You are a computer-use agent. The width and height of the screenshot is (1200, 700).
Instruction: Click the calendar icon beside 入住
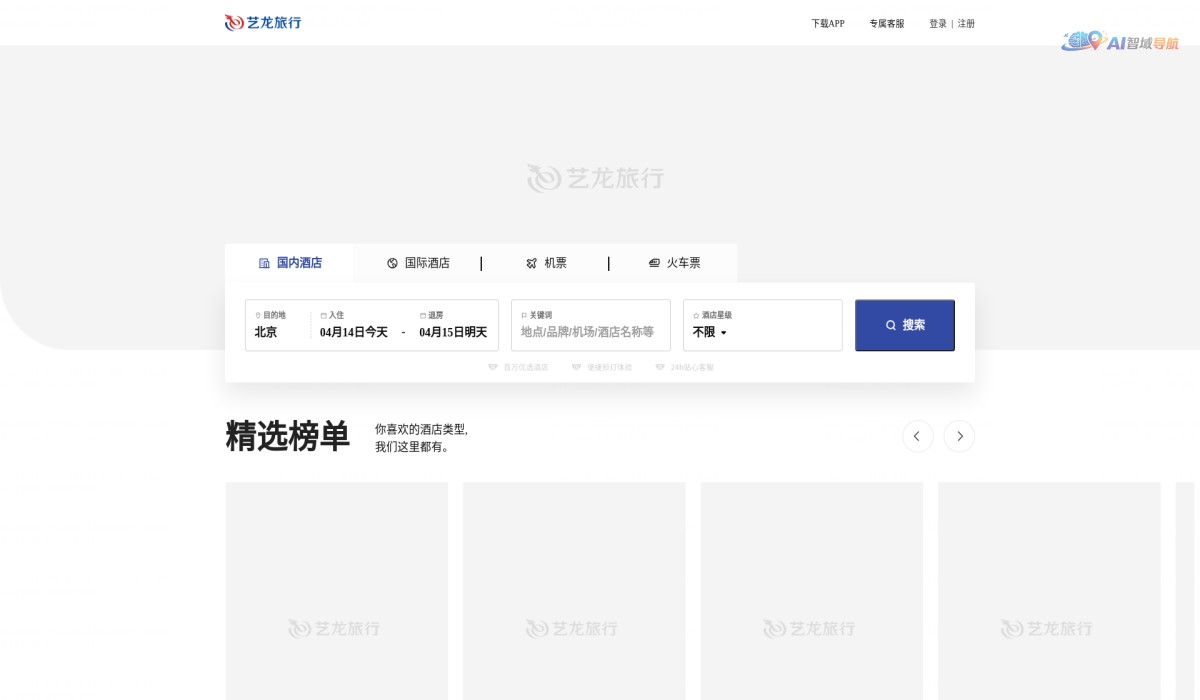tap(324, 314)
